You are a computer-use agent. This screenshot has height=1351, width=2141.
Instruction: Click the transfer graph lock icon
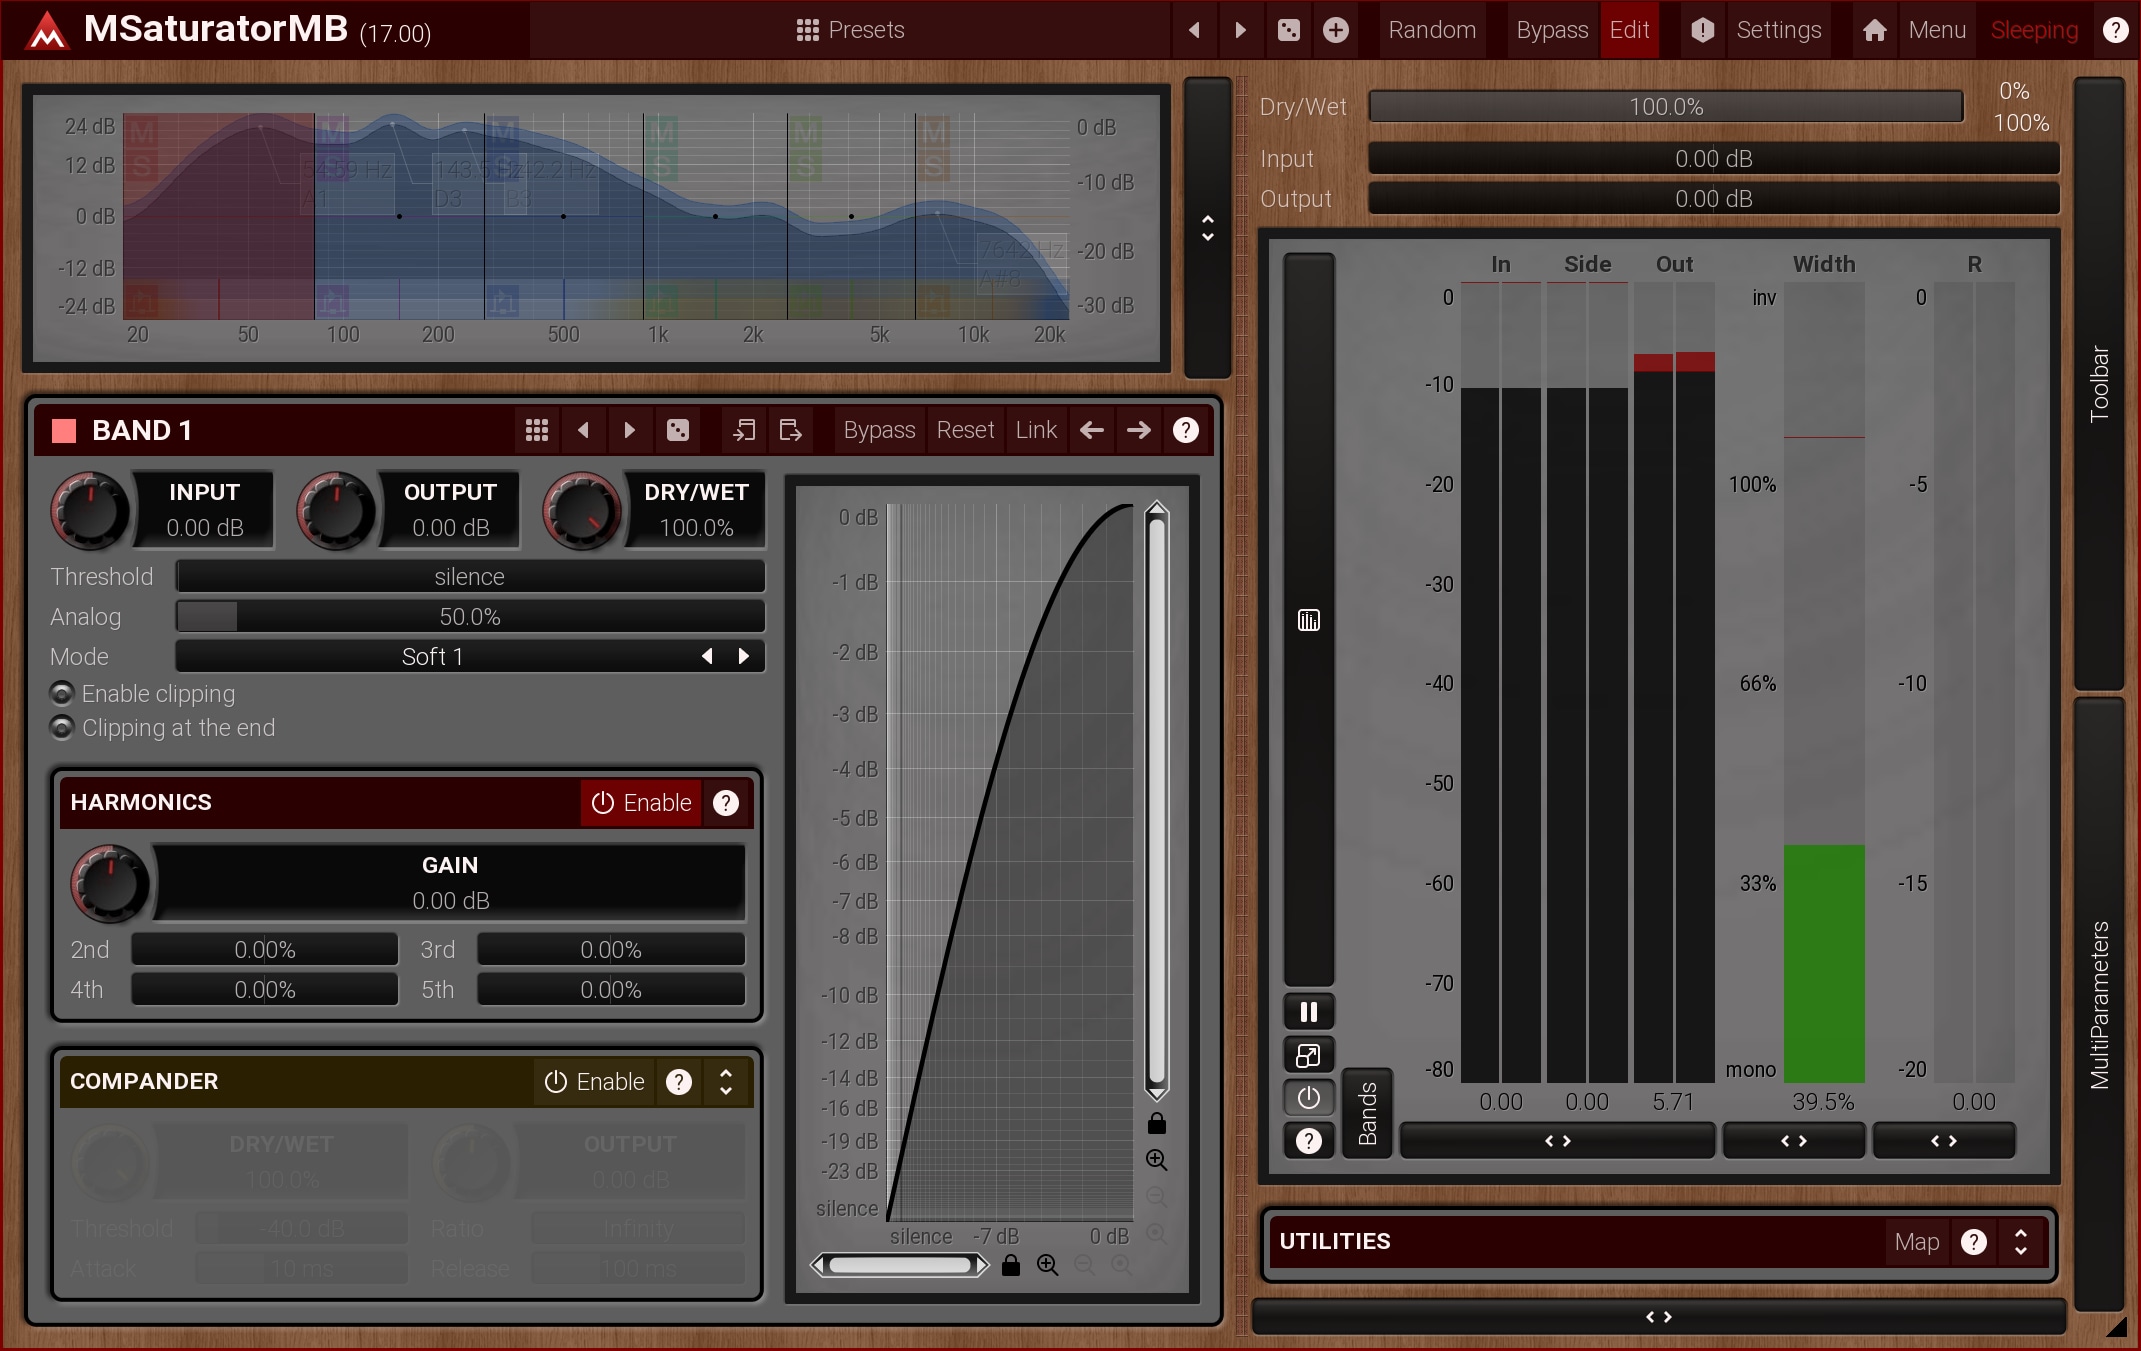tap(1157, 1123)
